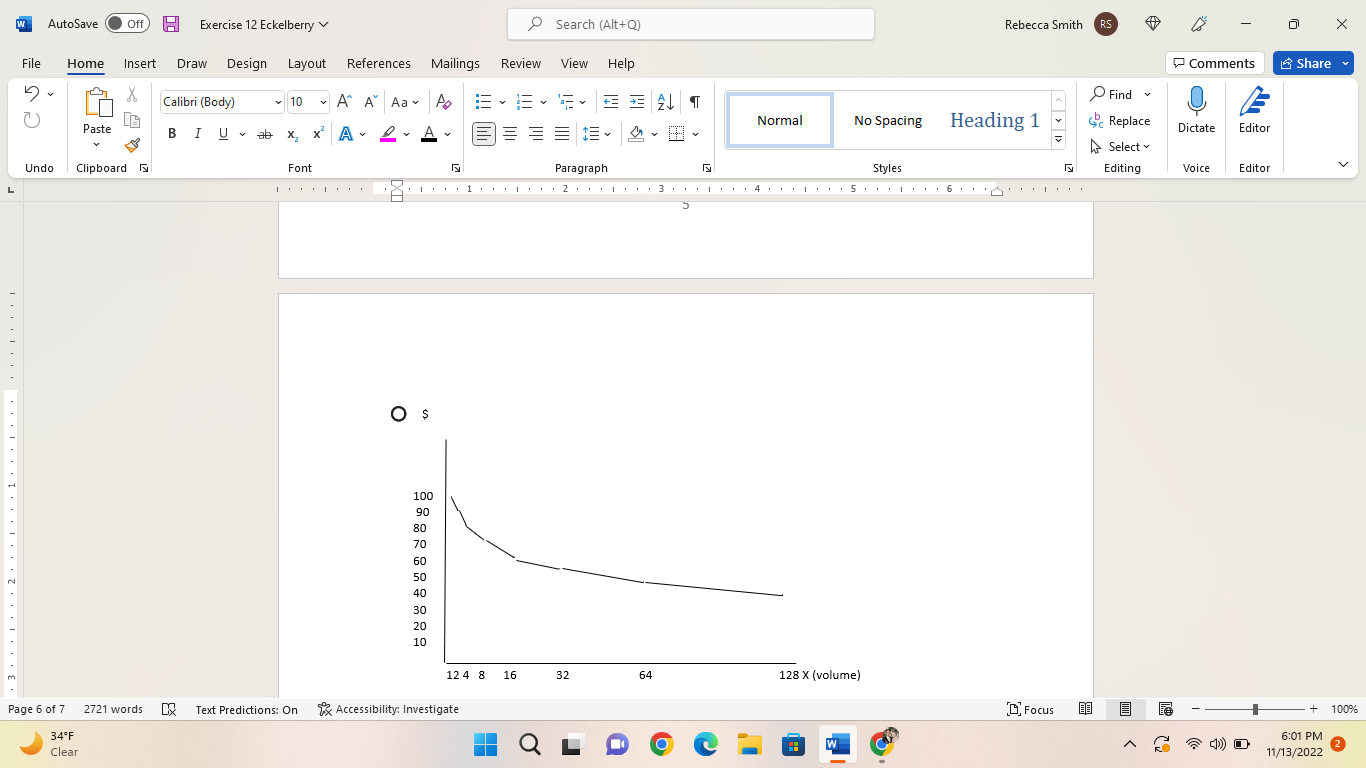Justify paragraph text
Image resolution: width=1366 pixels, height=768 pixels.
[x=562, y=134]
